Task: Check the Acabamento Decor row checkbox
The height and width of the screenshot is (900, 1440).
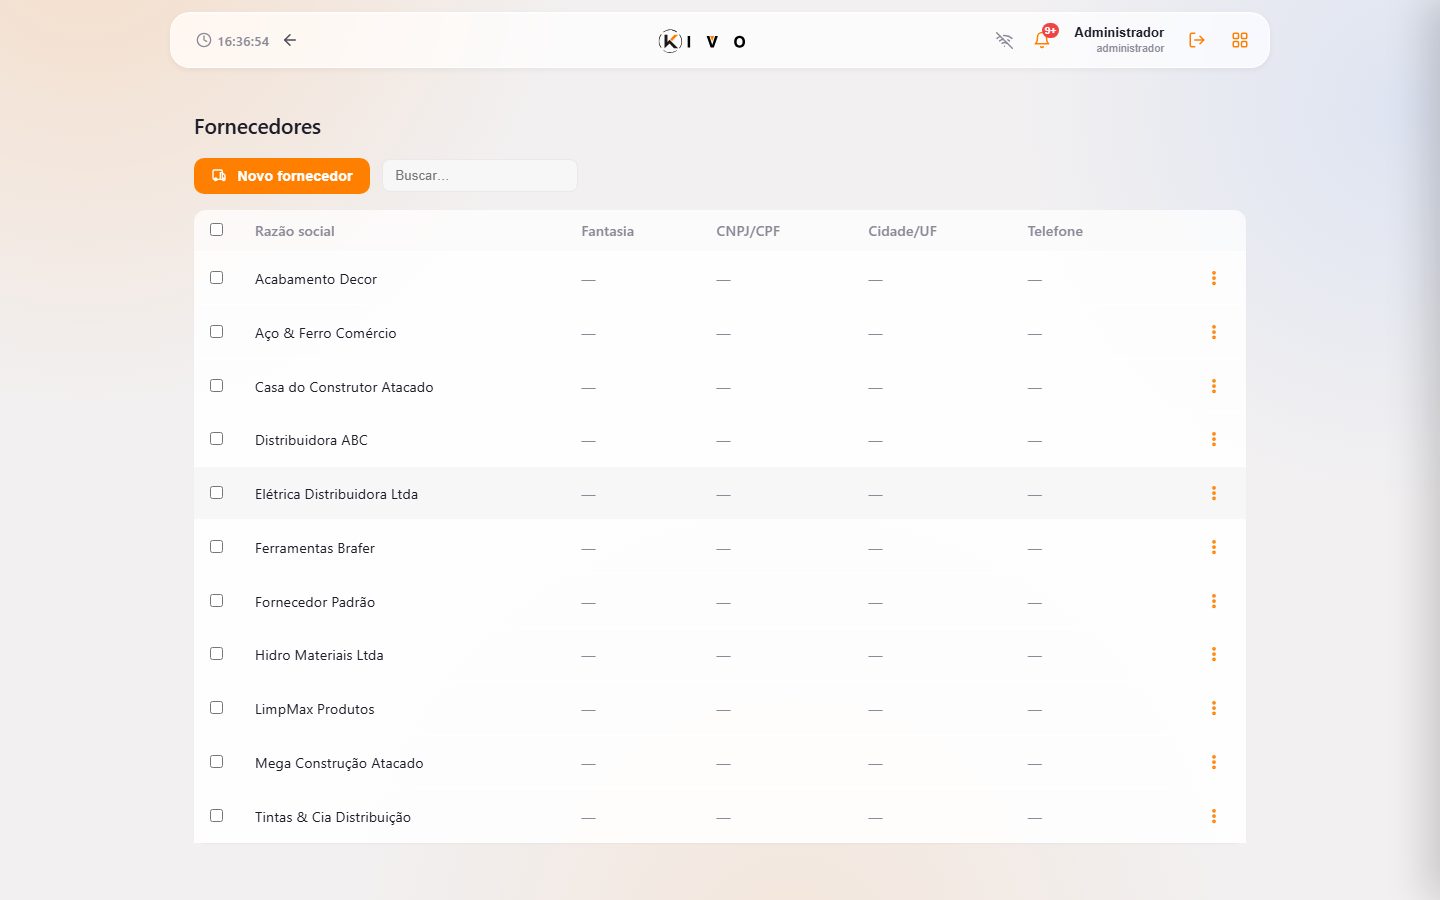Action: [216, 277]
